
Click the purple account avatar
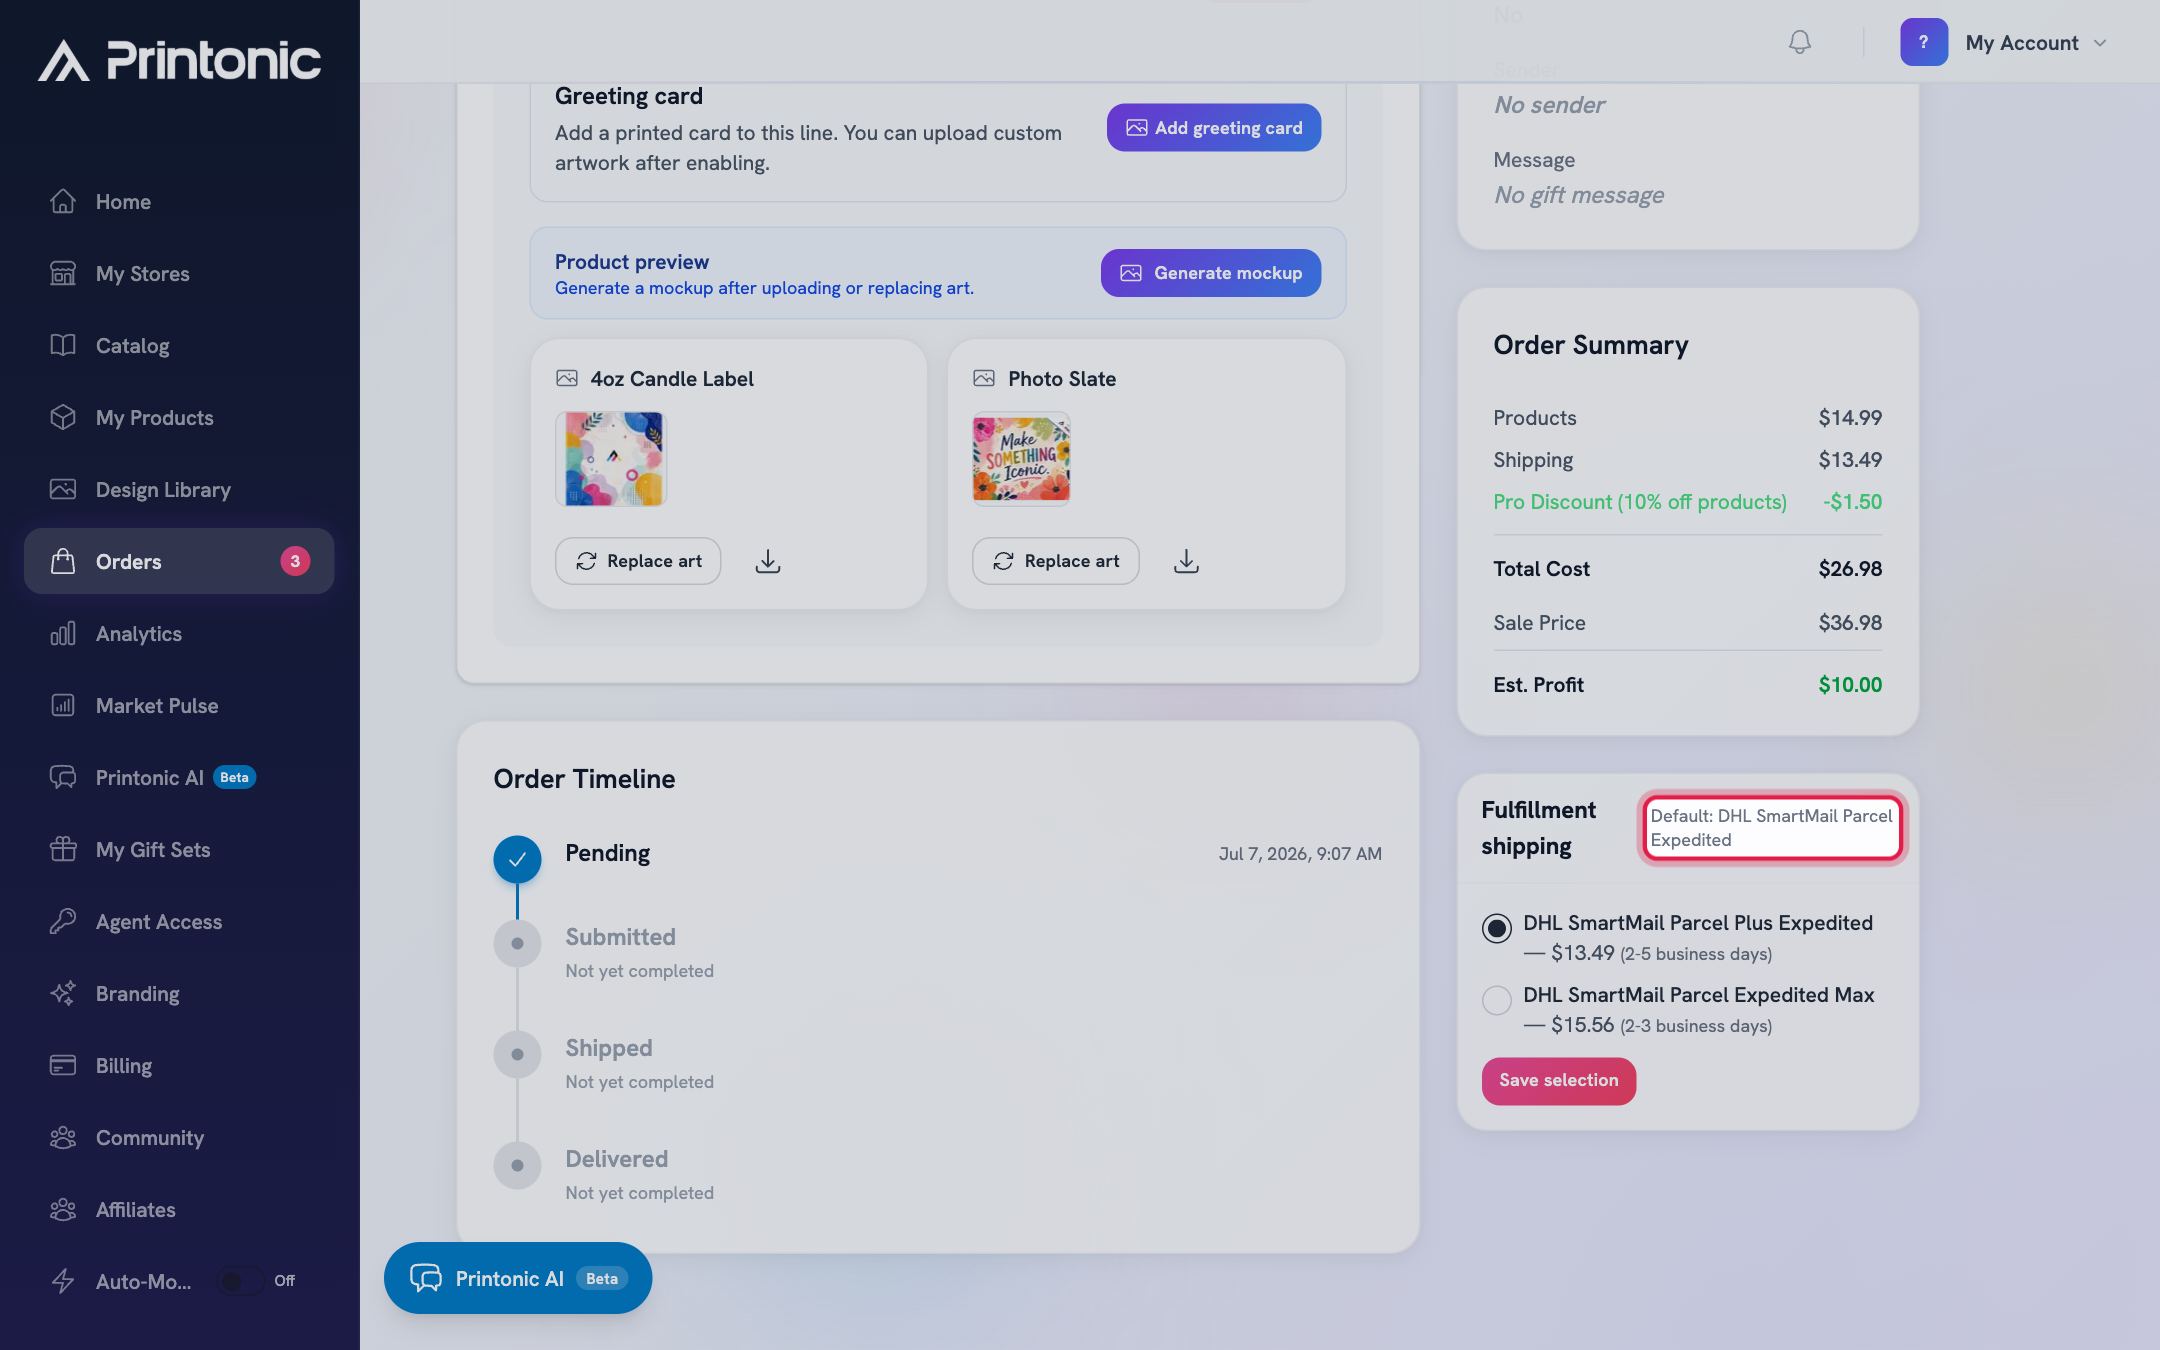pyautogui.click(x=1924, y=42)
